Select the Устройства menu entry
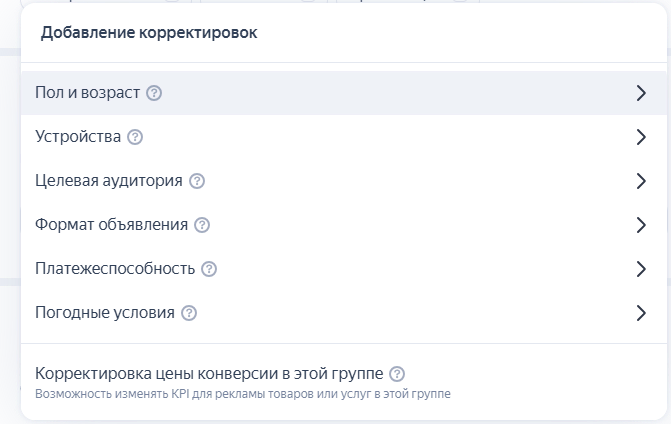 pos(344,137)
